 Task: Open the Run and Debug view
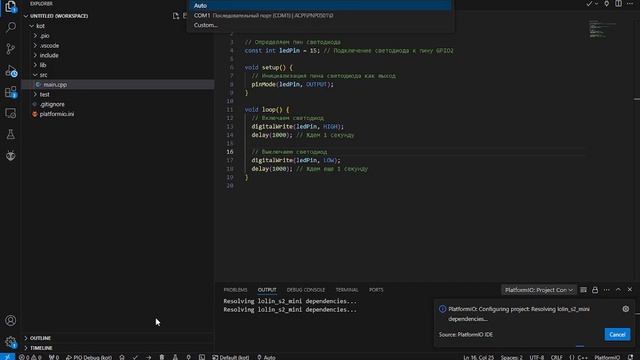coord(11,71)
